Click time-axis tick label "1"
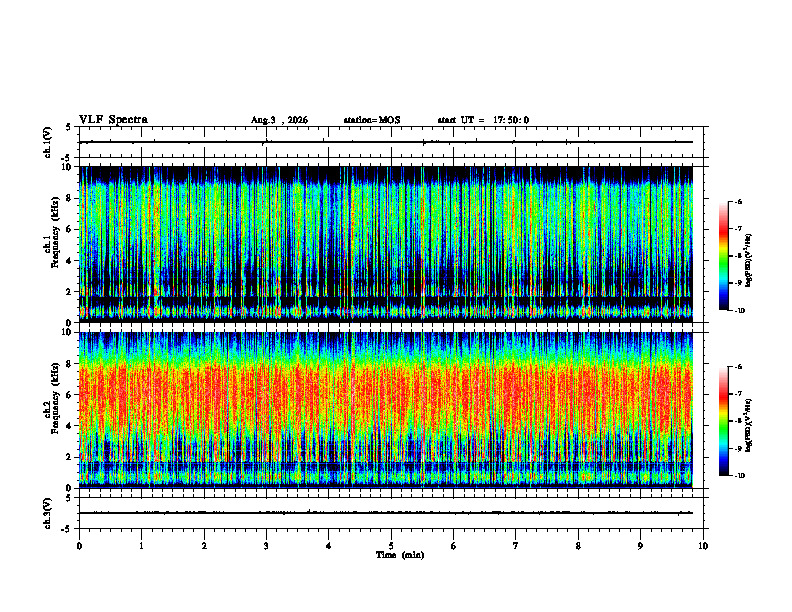 click(x=141, y=546)
